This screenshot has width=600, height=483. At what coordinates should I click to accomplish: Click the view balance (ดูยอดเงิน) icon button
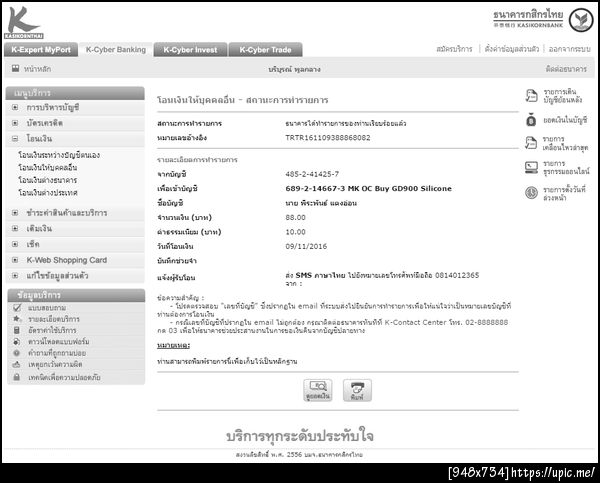(x=318, y=390)
